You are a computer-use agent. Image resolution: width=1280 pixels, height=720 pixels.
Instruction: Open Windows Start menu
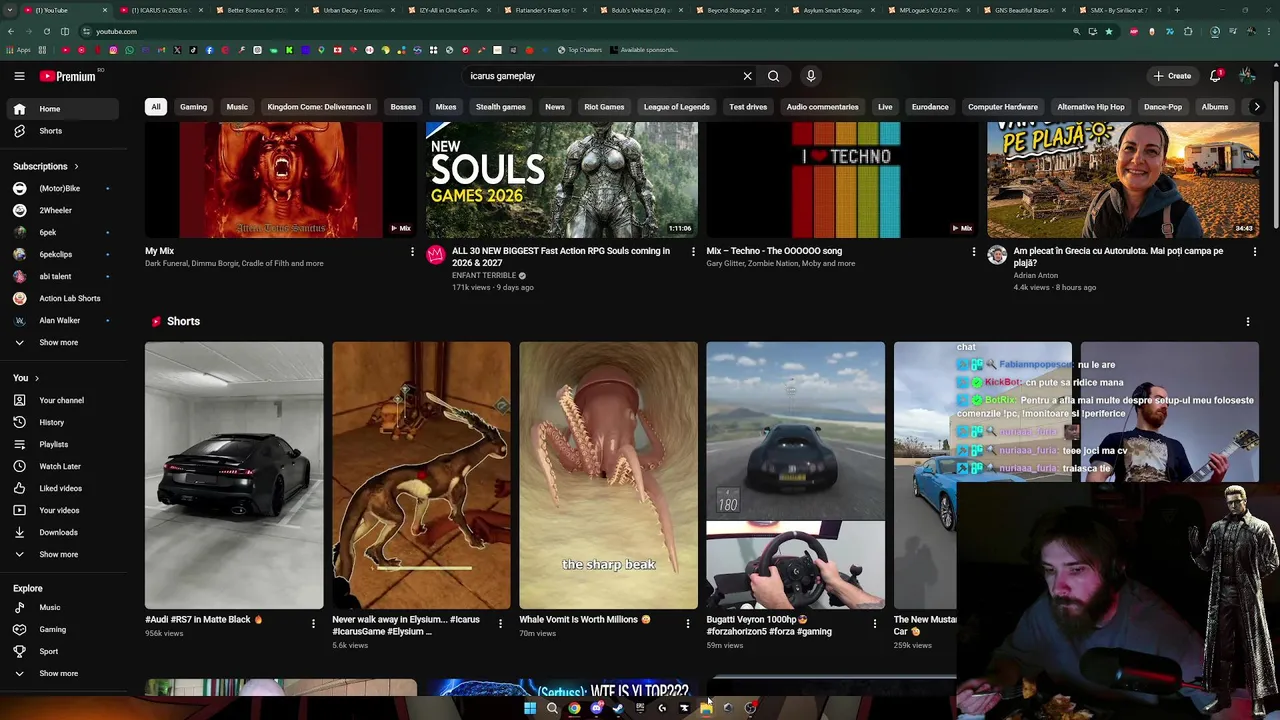point(530,708)
